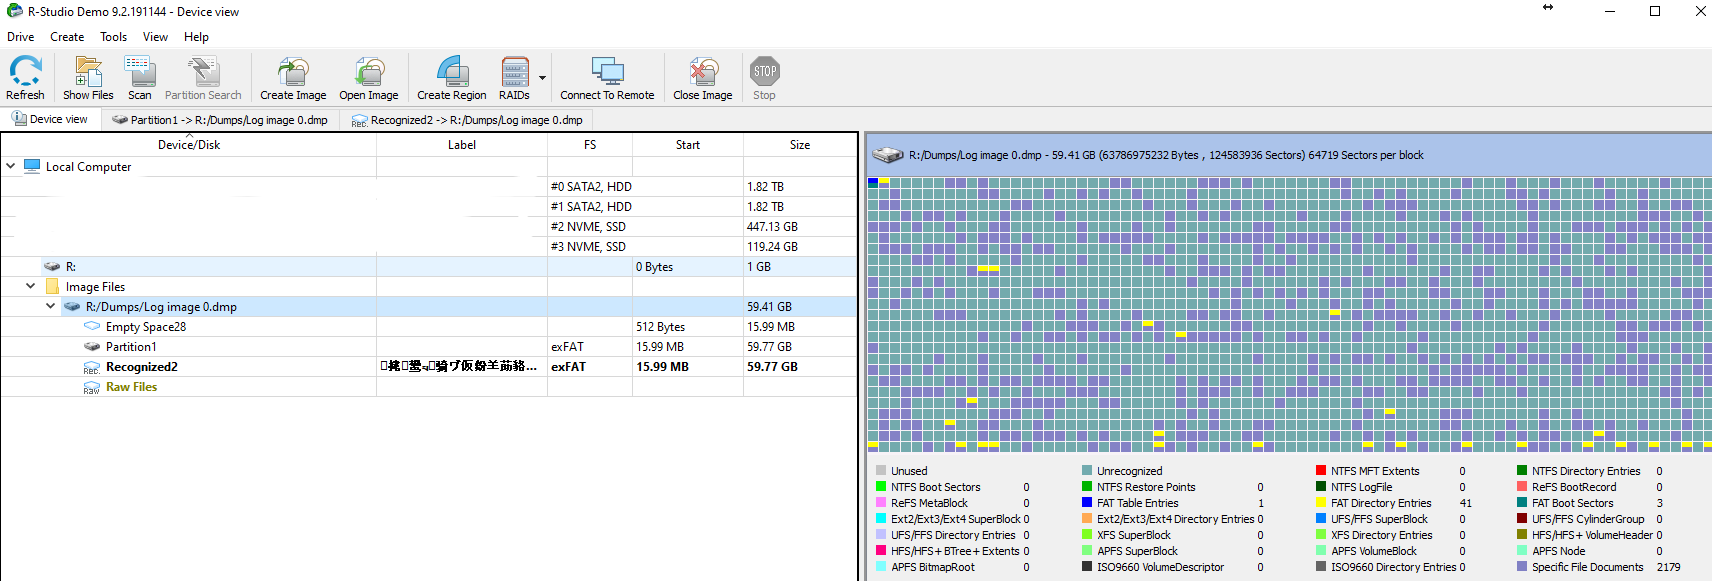This screenshot has width=1712, height=581.
Task: Click Connect To Remote icon
Action: [607, 77]
